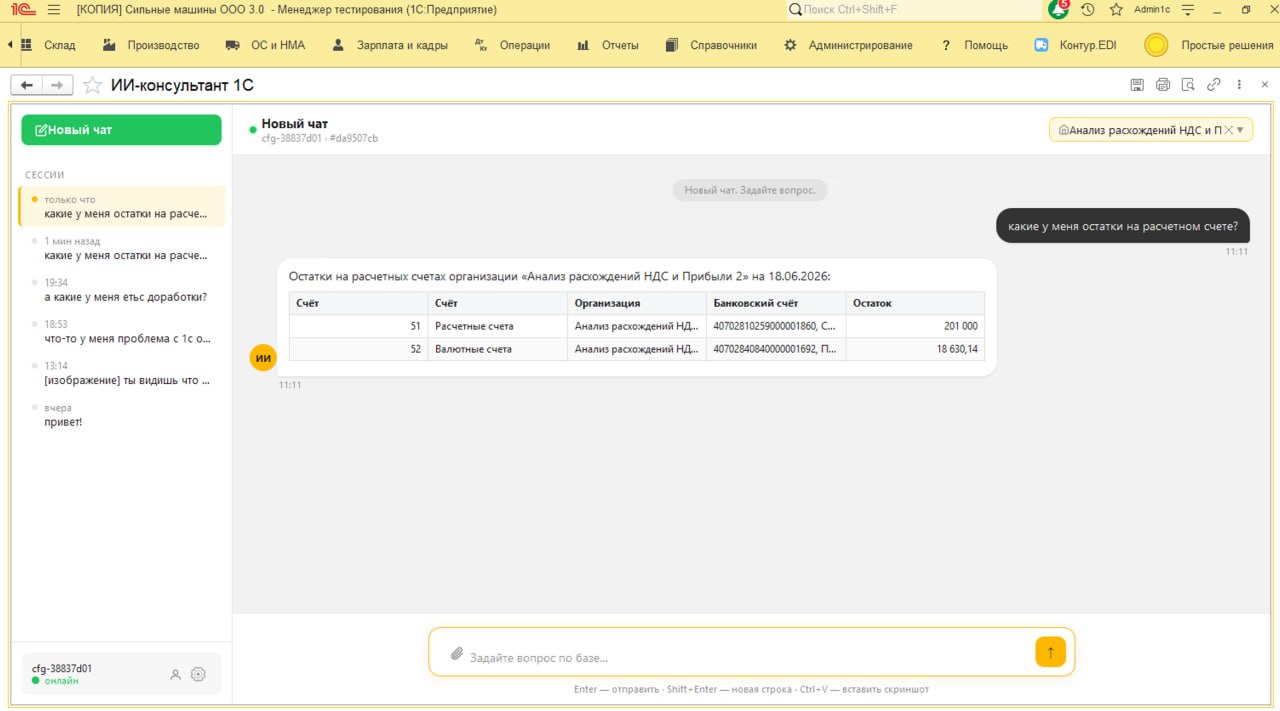Open the Отчеты section
1280x711 pixels.
(608, 45)
